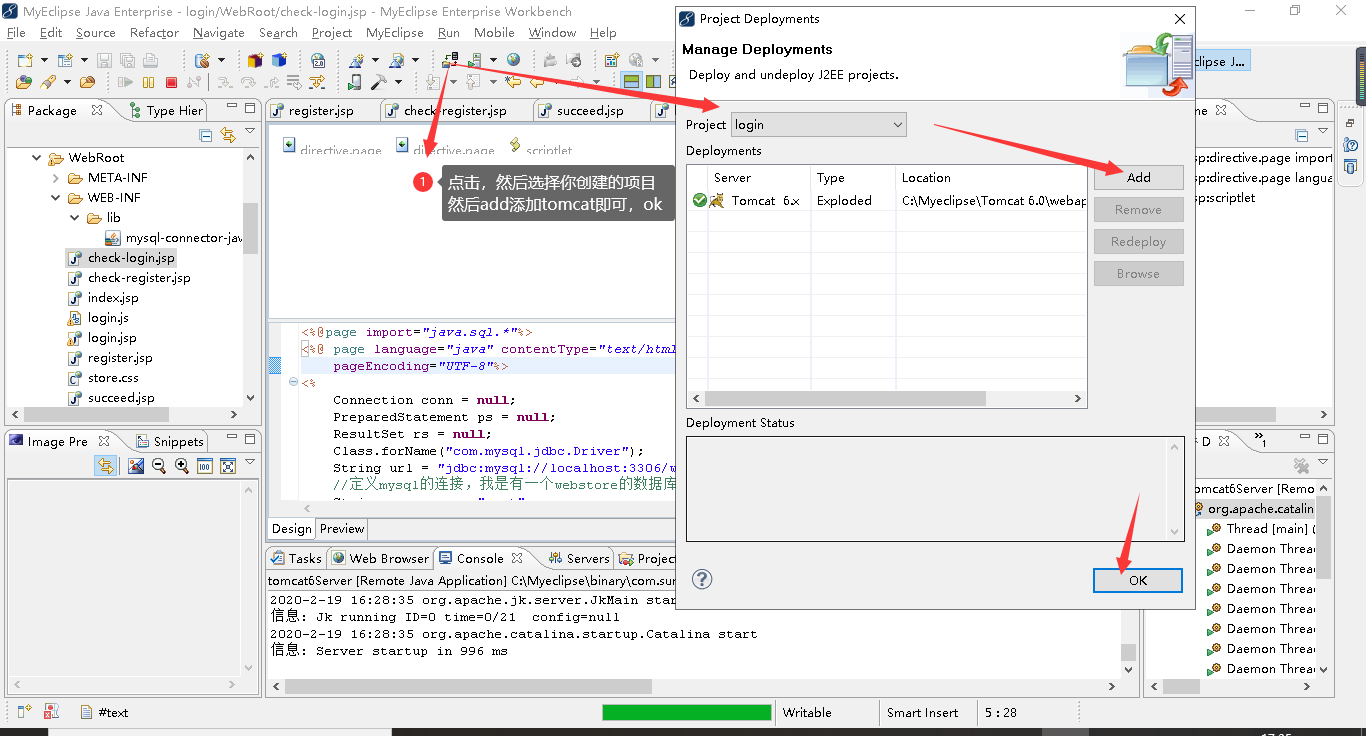
Task: Click the 100% actual-size icon in Image Preview
Action: click(203, 465)
